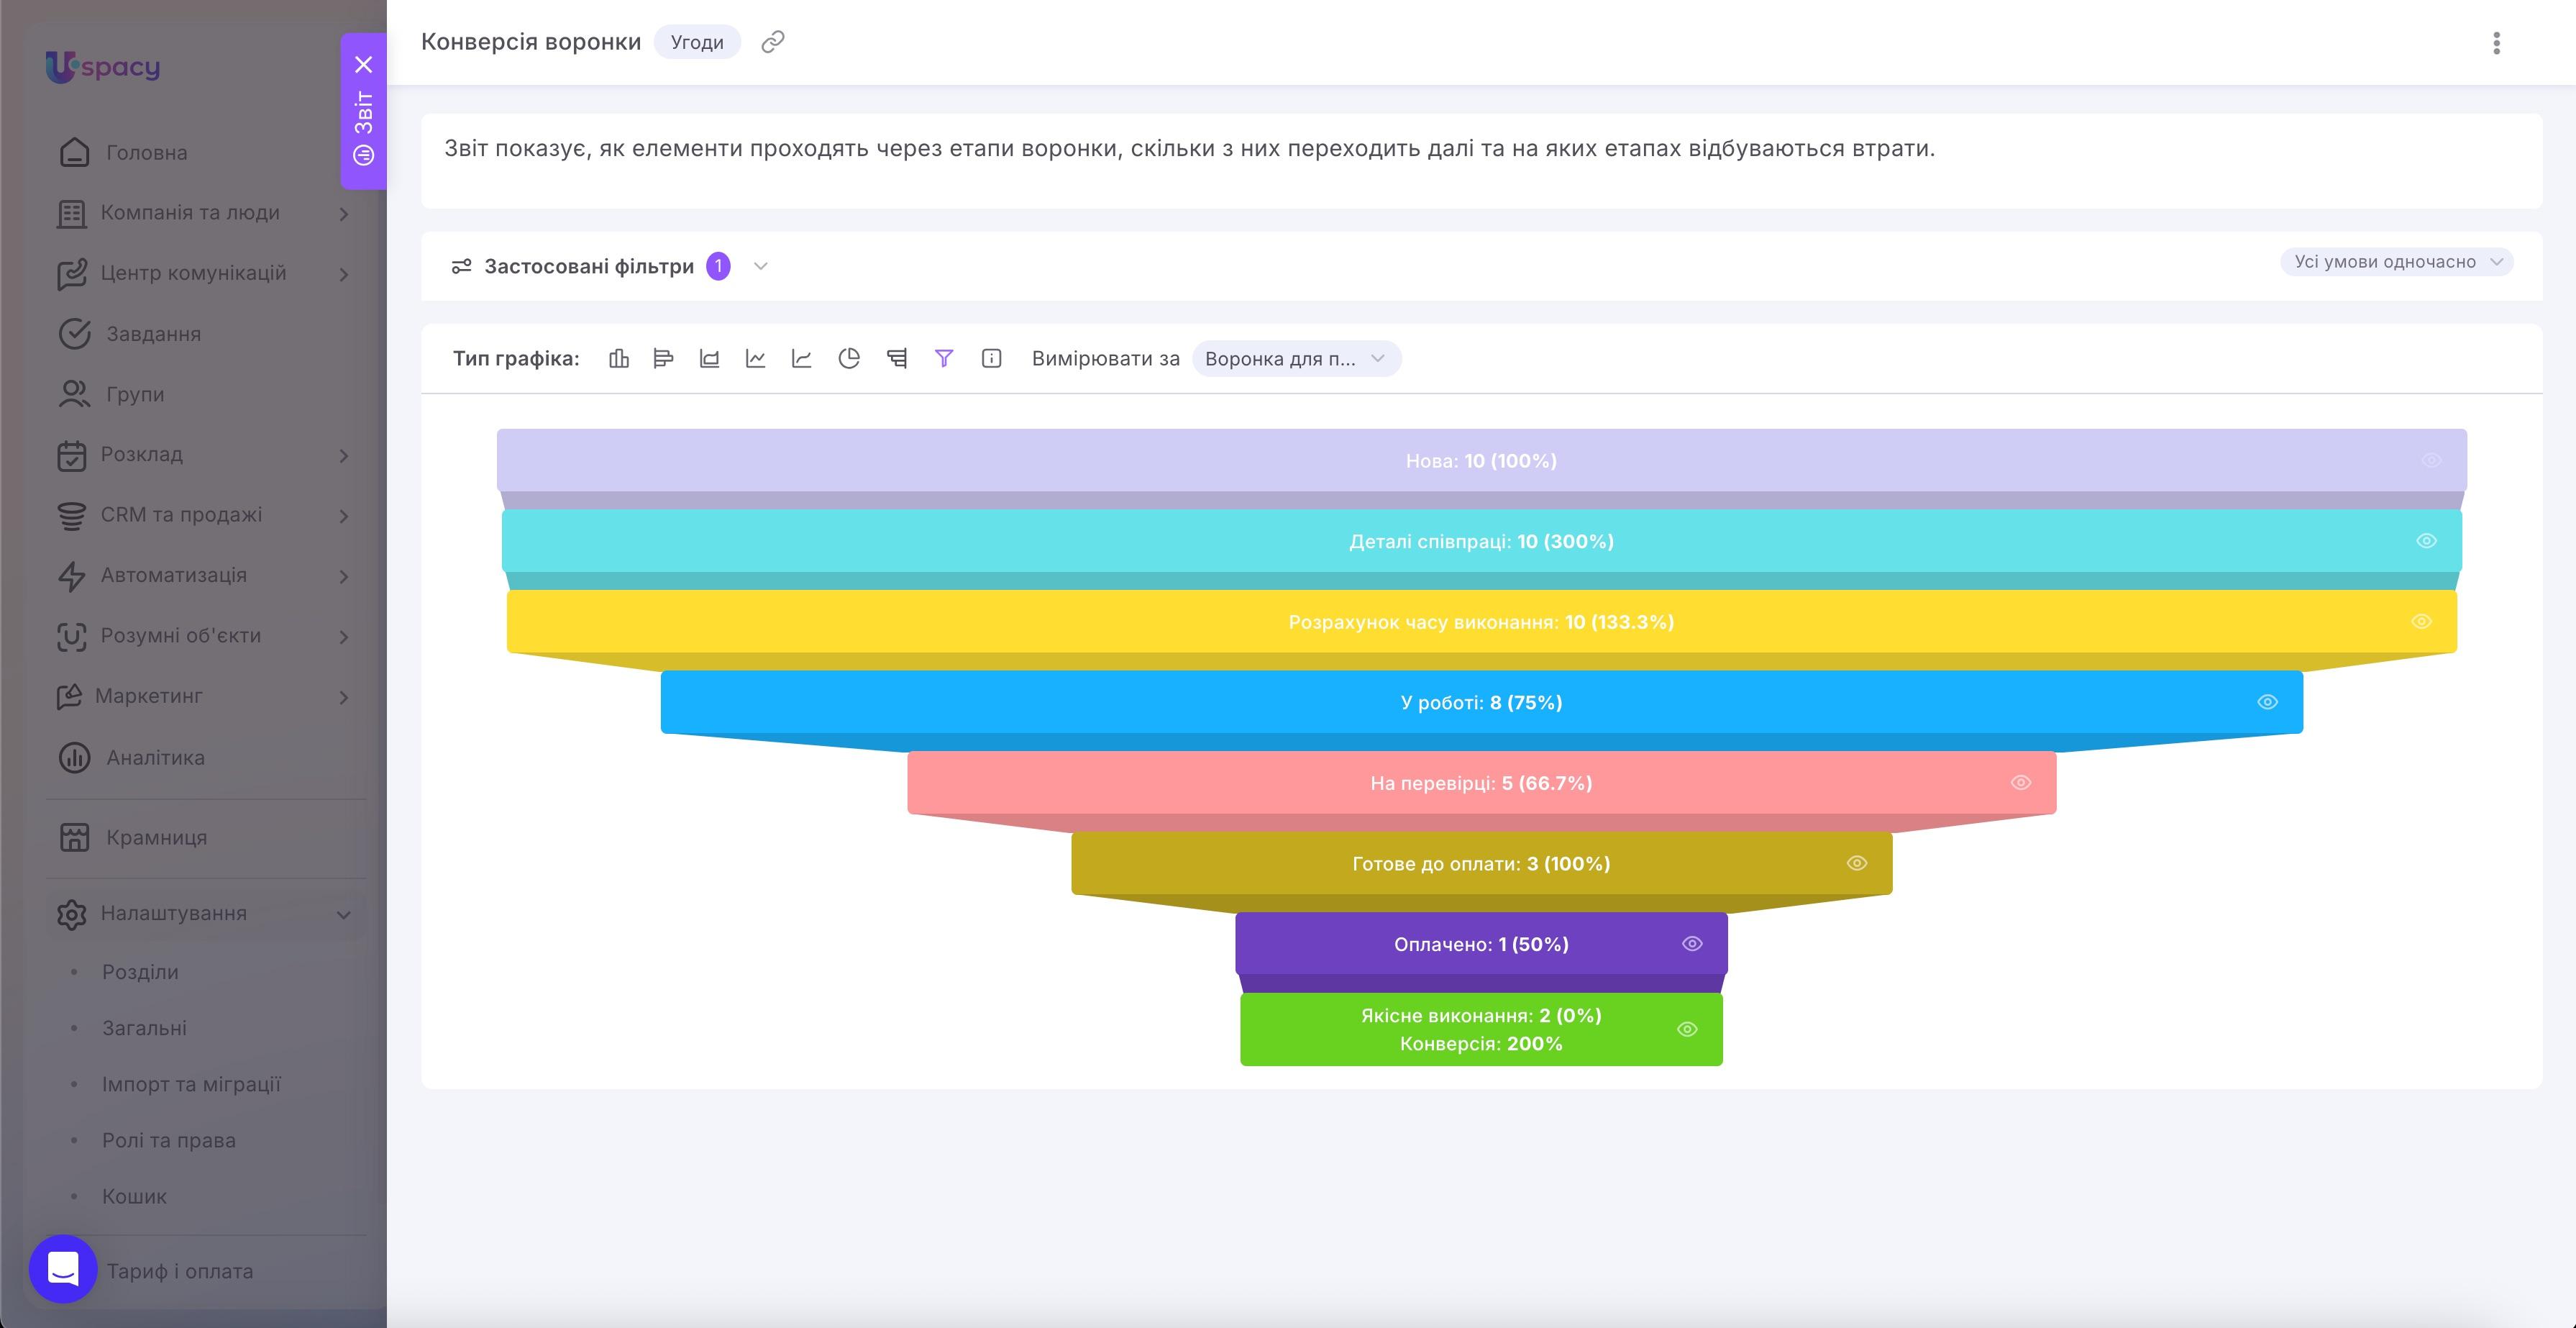This screenshot has height=1328, width=2576.
Task: Open the 'Тариф і оплата' link
Action: pos(180,1271)
